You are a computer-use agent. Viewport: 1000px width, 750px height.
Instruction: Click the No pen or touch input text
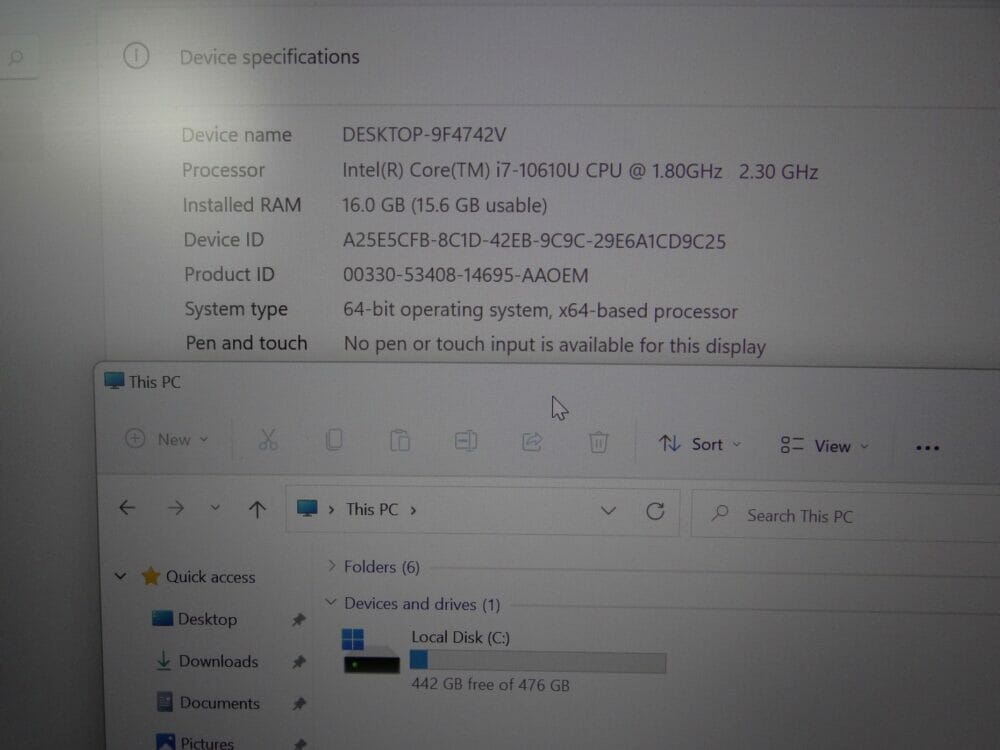pyautogui.click(x=554, y=345)
